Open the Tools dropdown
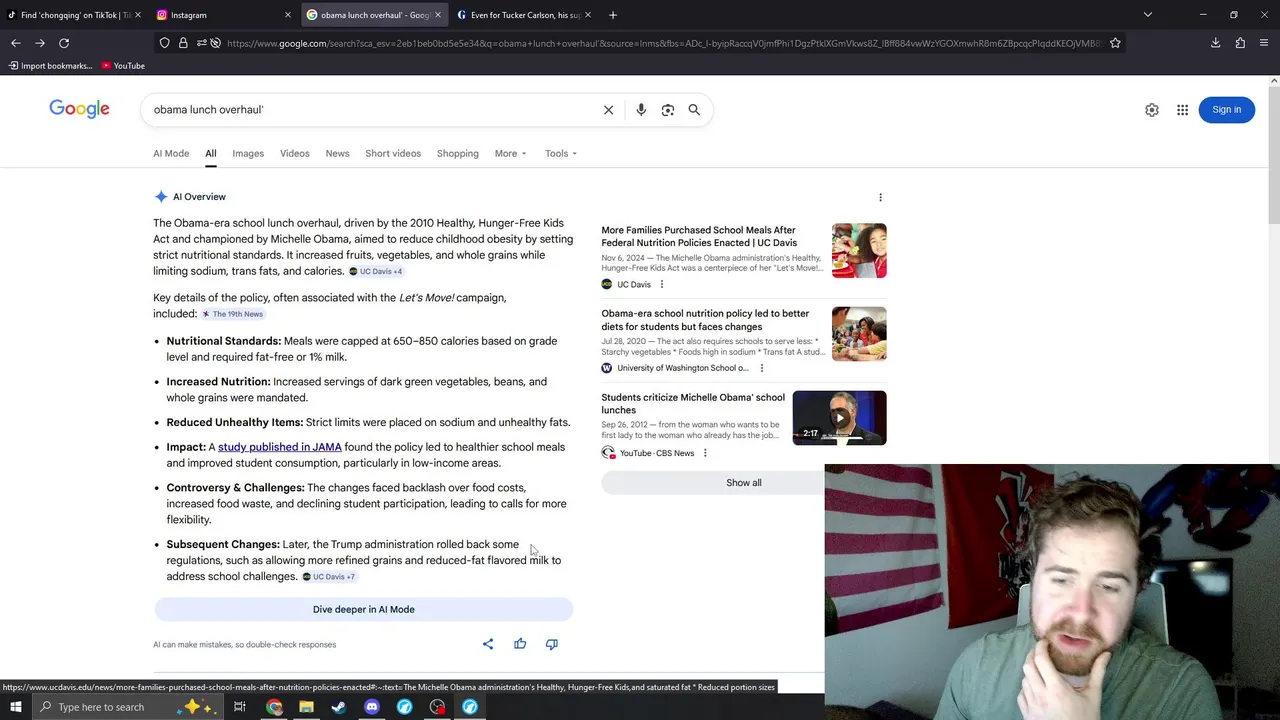The height and width of the screenshot is (720, 1280). click(561, 153)
